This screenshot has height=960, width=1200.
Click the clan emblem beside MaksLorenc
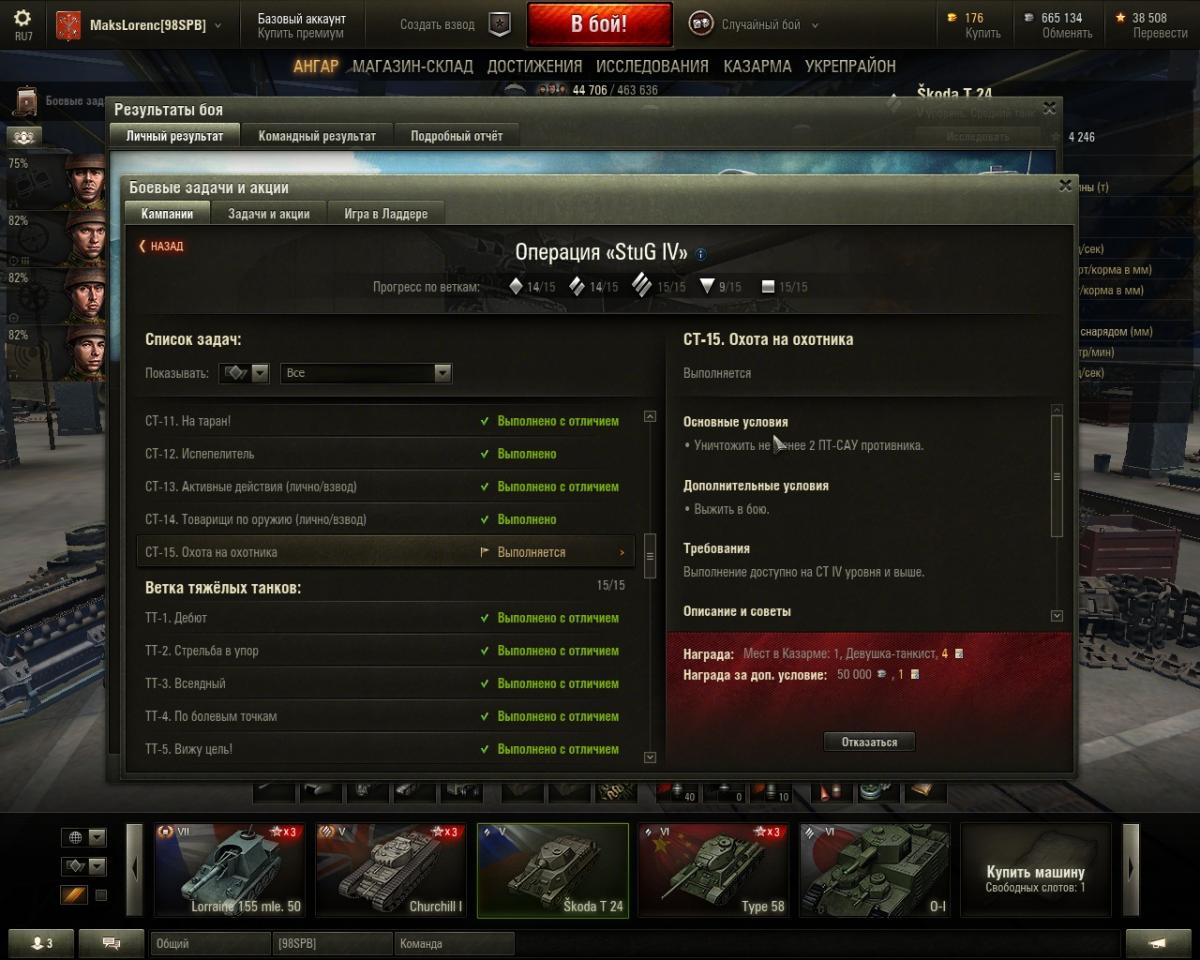click(x=68, y=25)
